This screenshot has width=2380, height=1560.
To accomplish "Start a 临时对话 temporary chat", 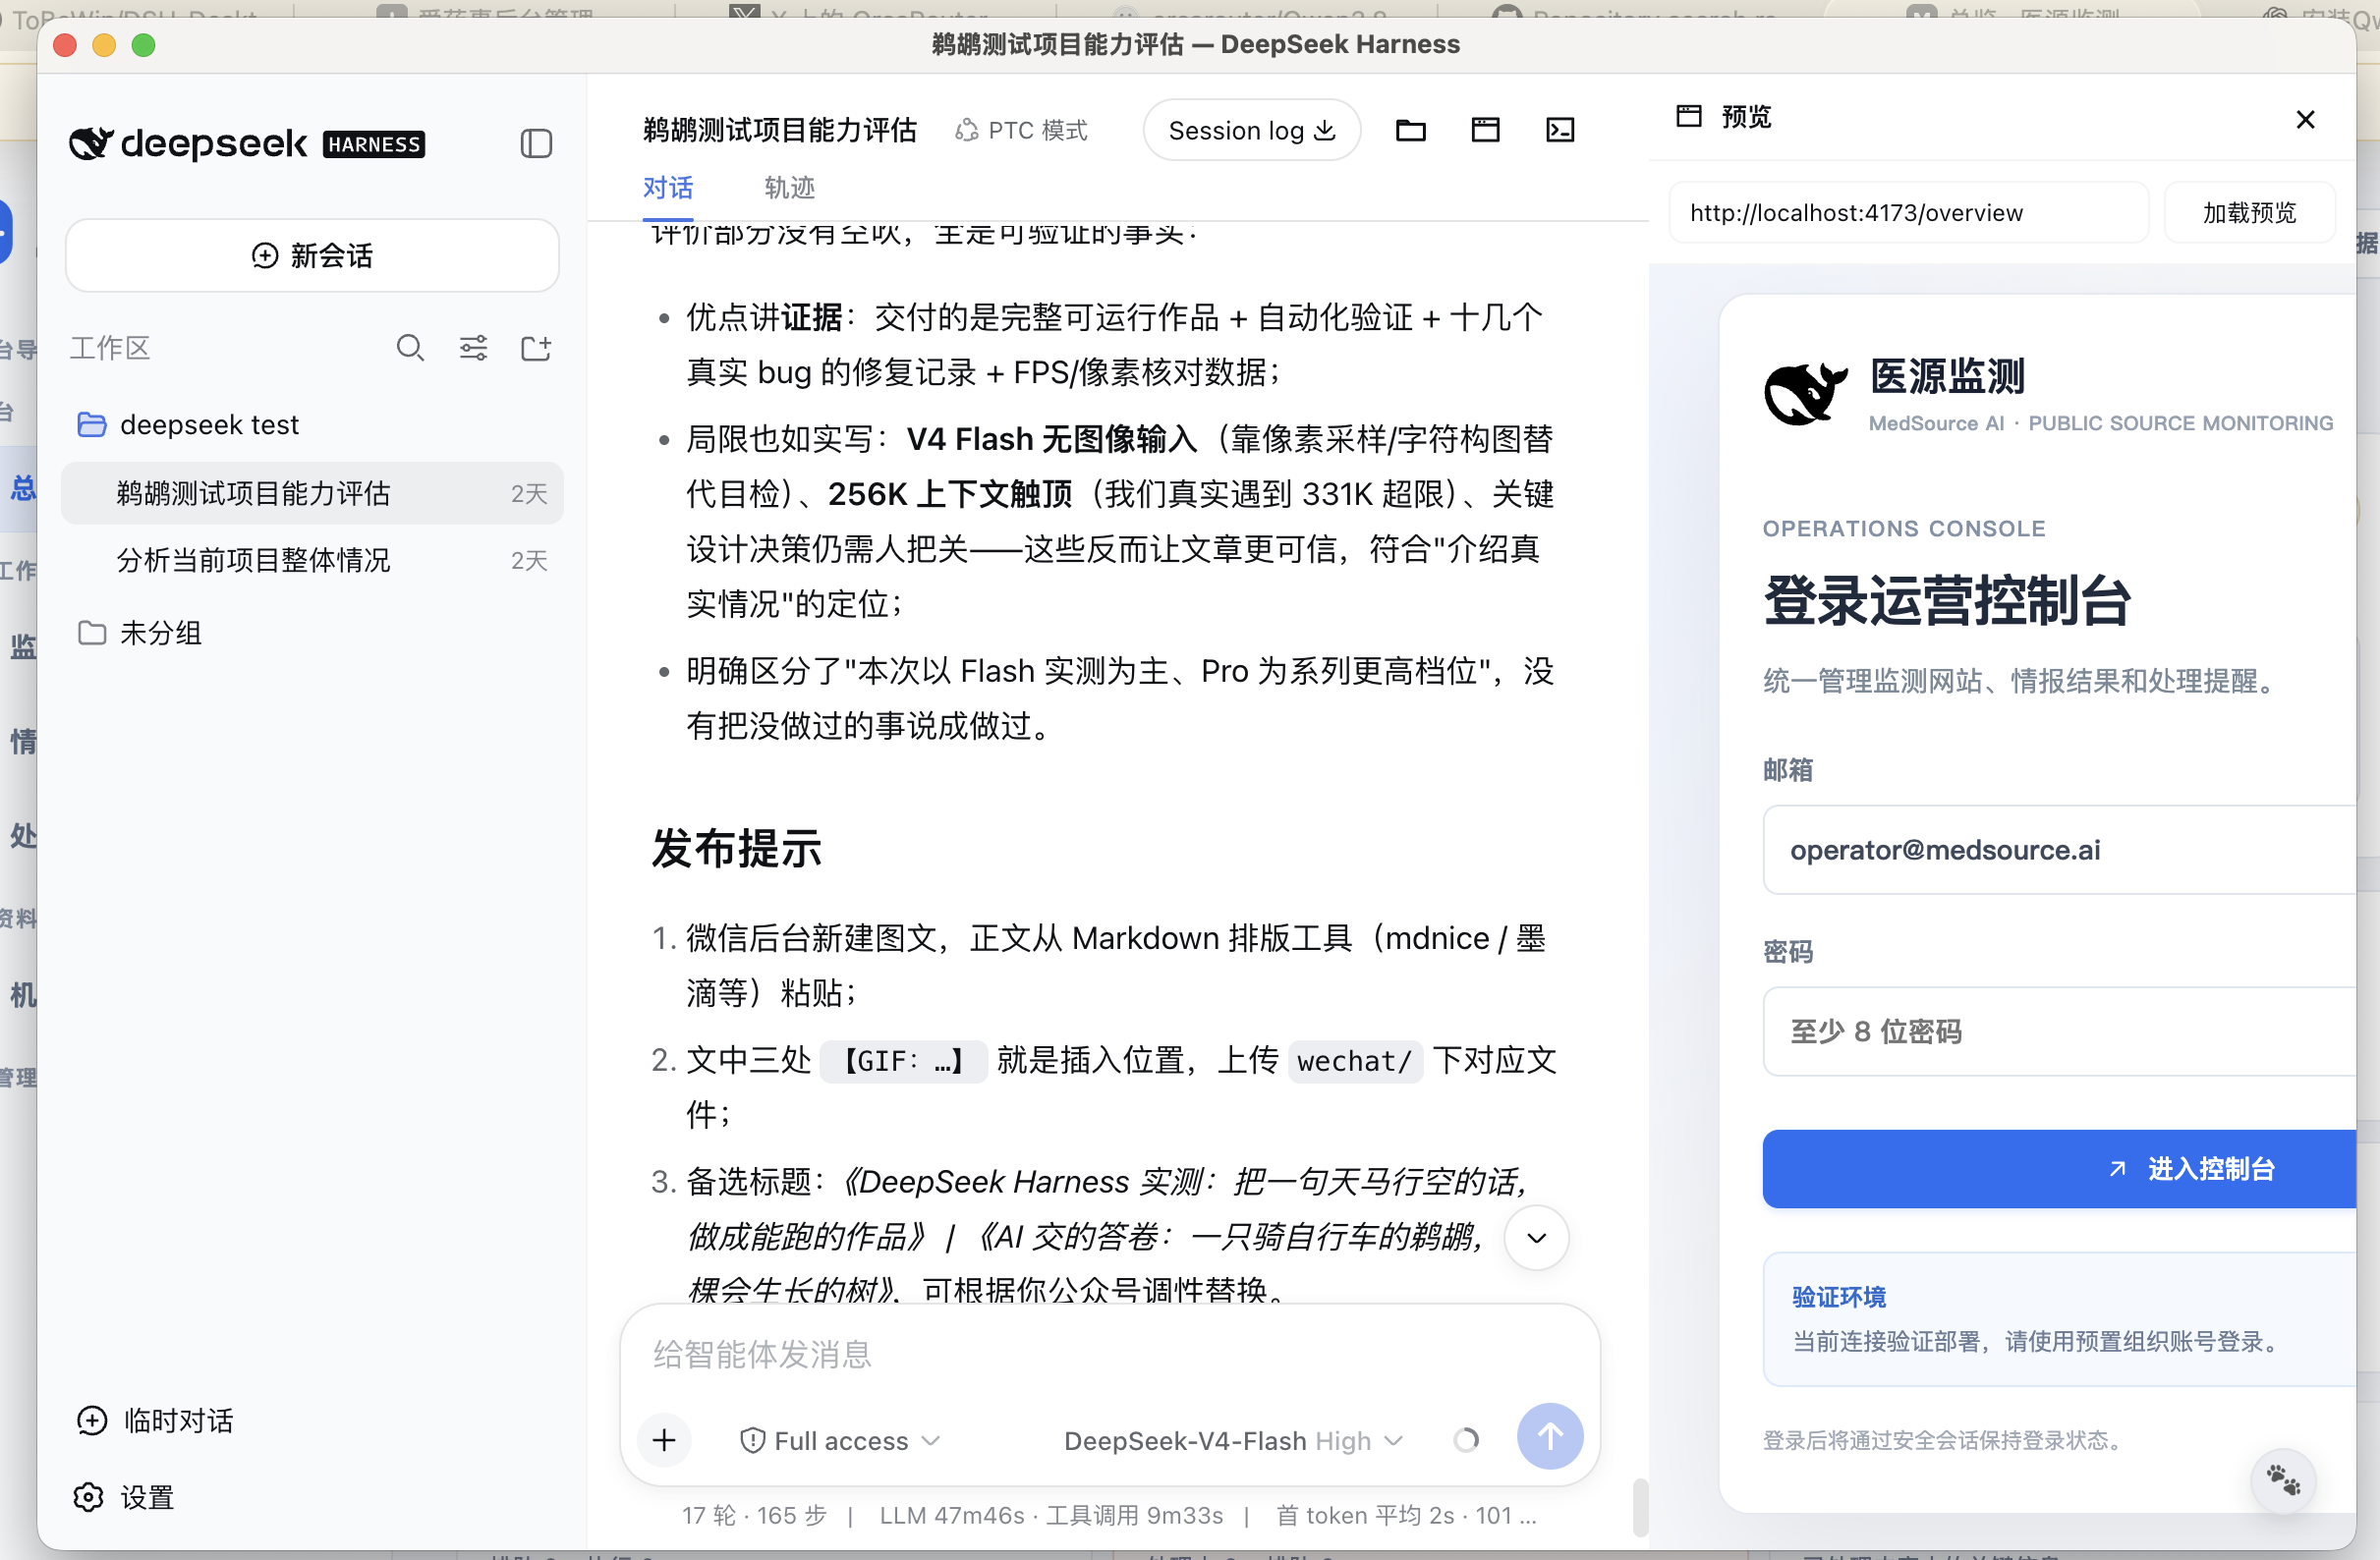I will click(155, 1421).
